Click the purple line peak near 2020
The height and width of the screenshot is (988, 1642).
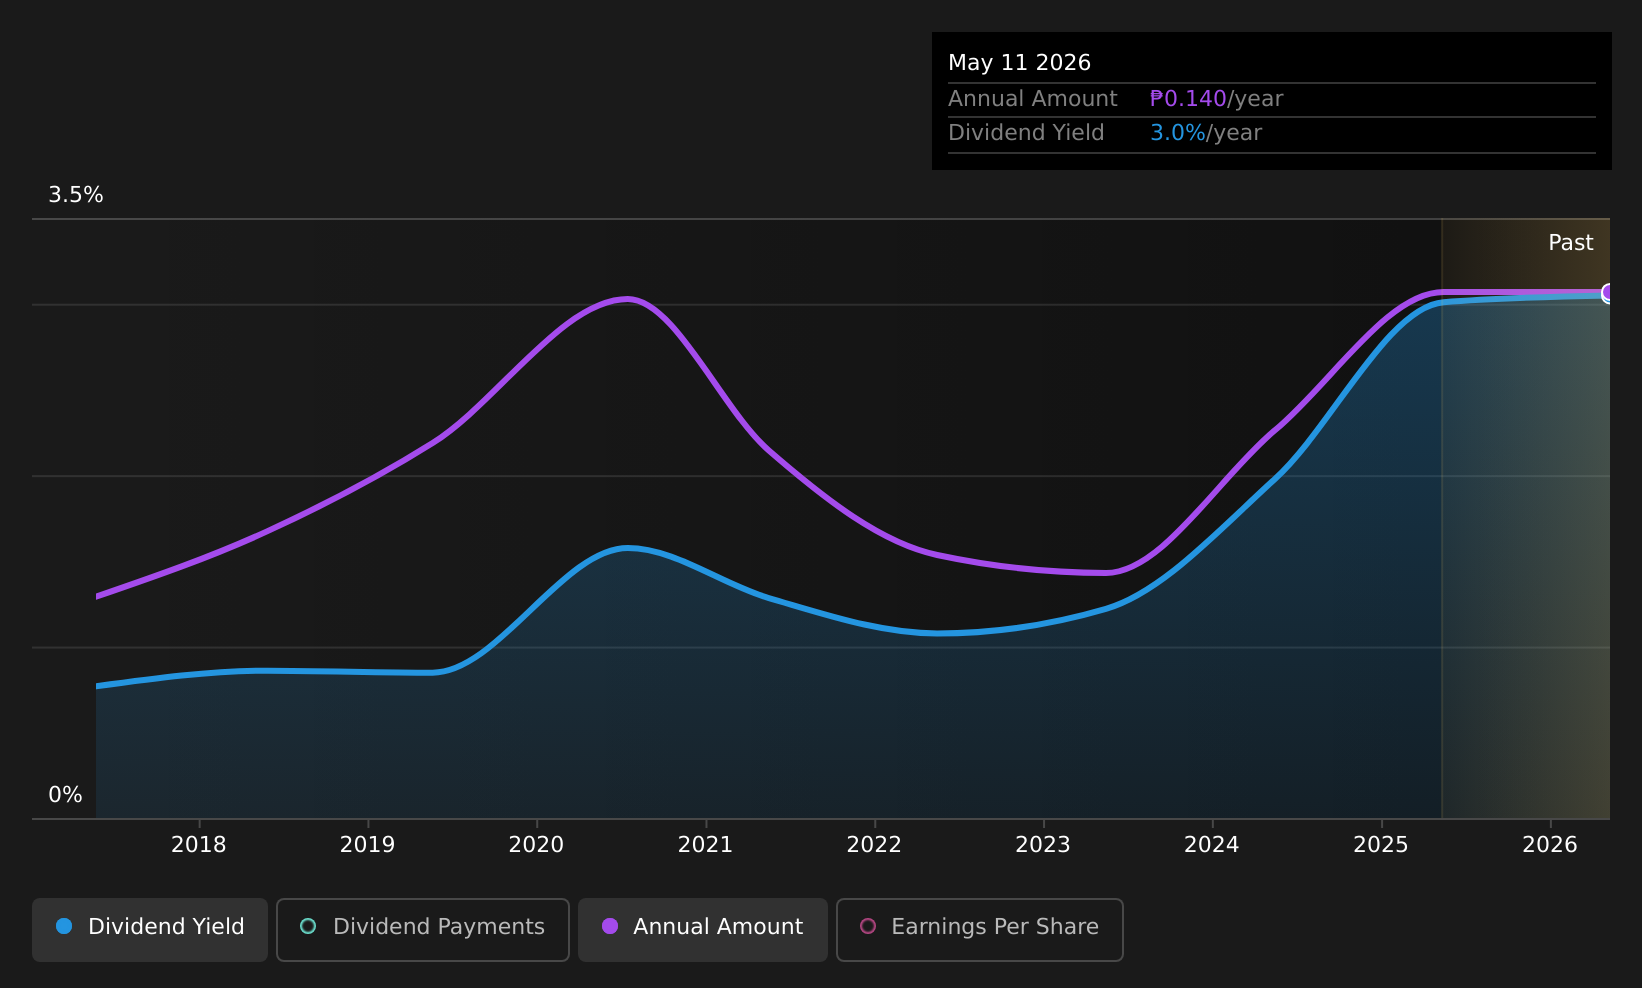pos(627,299)
